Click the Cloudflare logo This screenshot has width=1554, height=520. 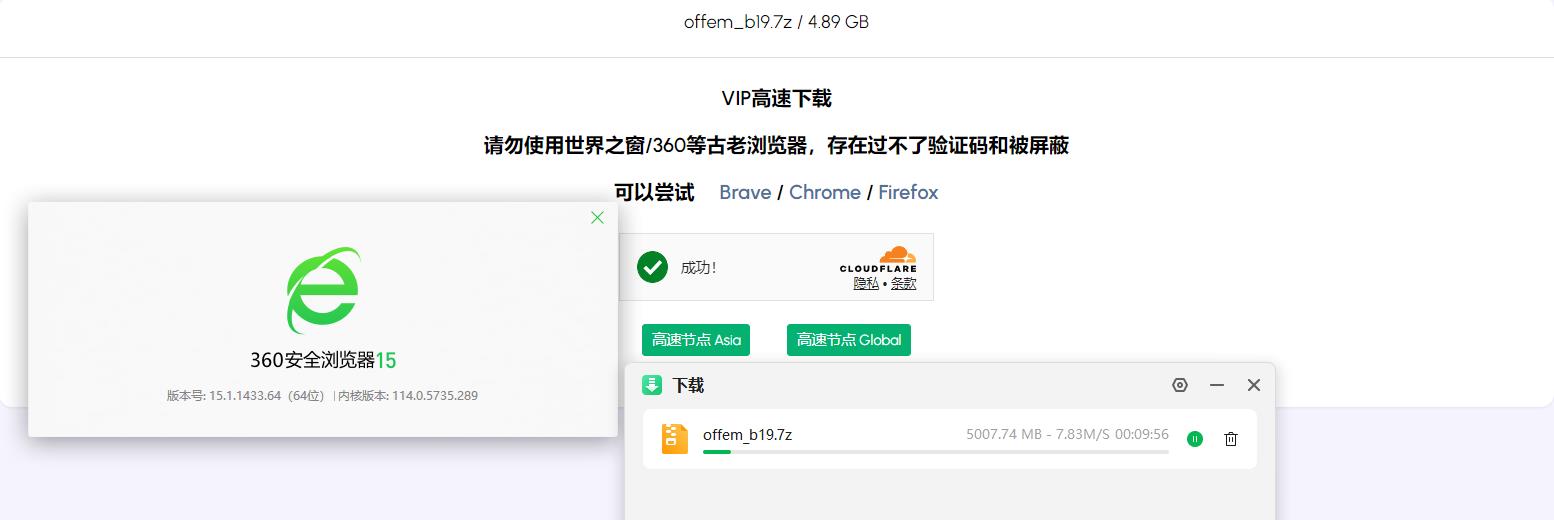pos(878,260)
